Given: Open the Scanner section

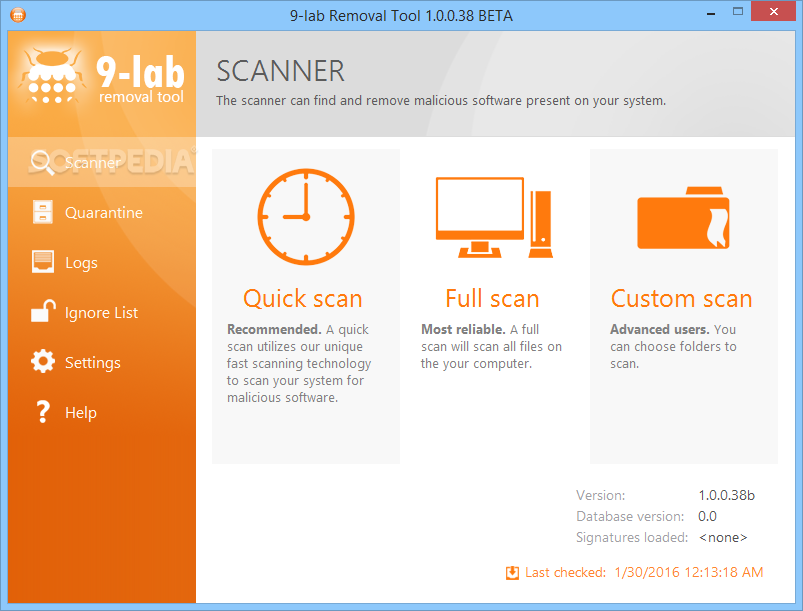Looking at the screenshot, I should click(102, 162).
